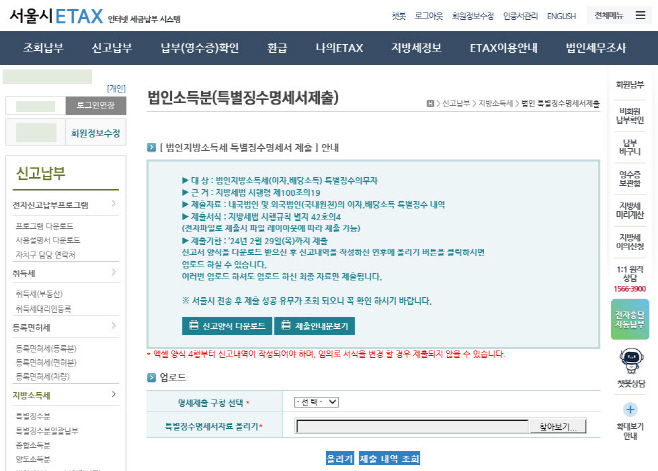Image resolution: width=658 pixels, height=471 pixels.
Task: Click the file path input field
Action: click(x=413, y=427)
